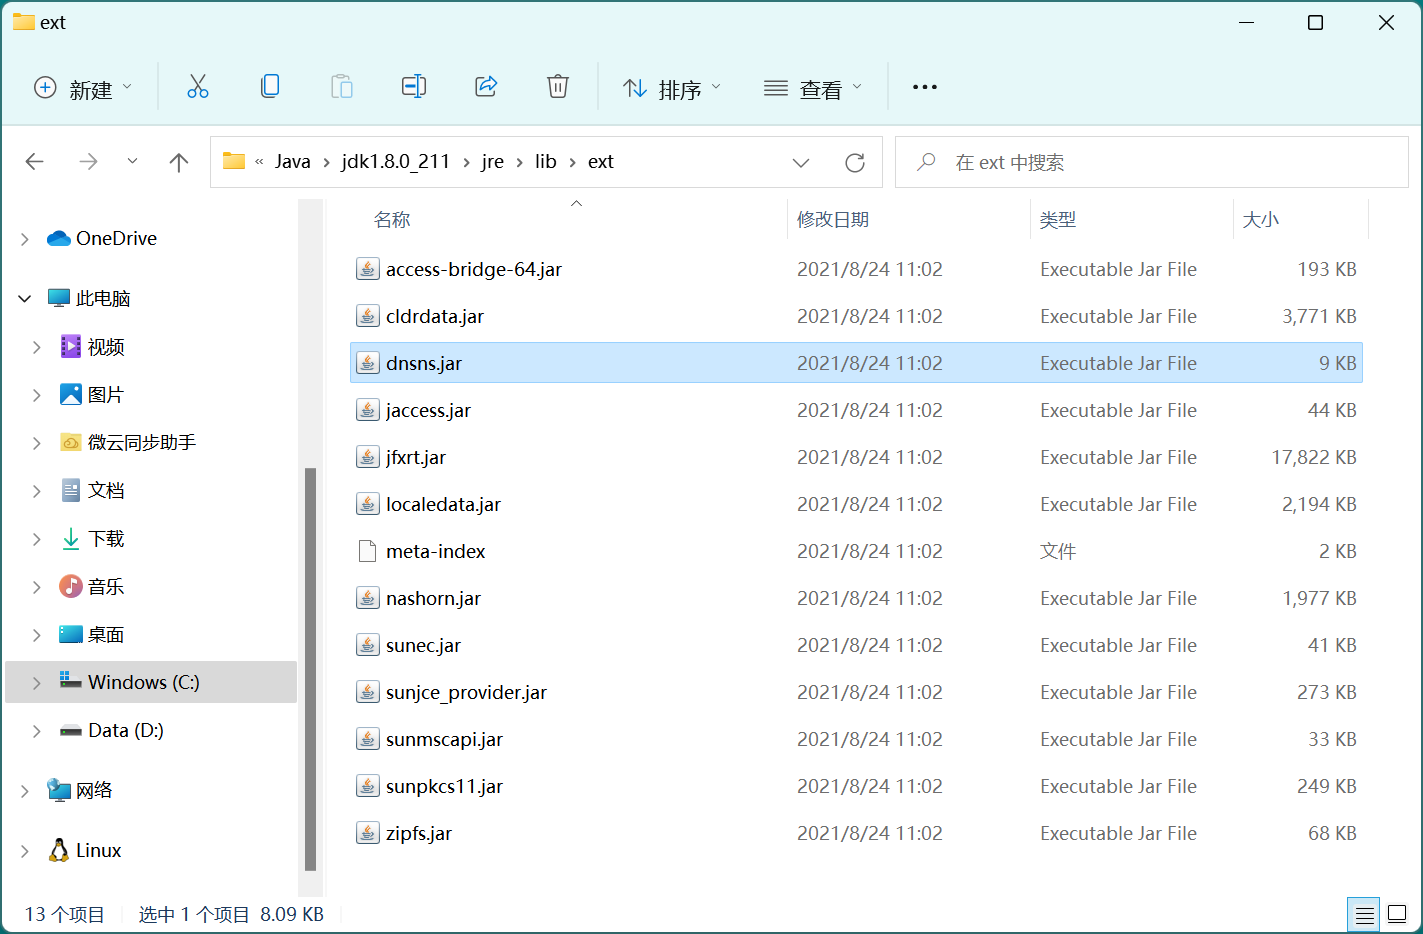Click the Linux penguin icon
The image size is (1423, 934).
click(x=59, y=850)
